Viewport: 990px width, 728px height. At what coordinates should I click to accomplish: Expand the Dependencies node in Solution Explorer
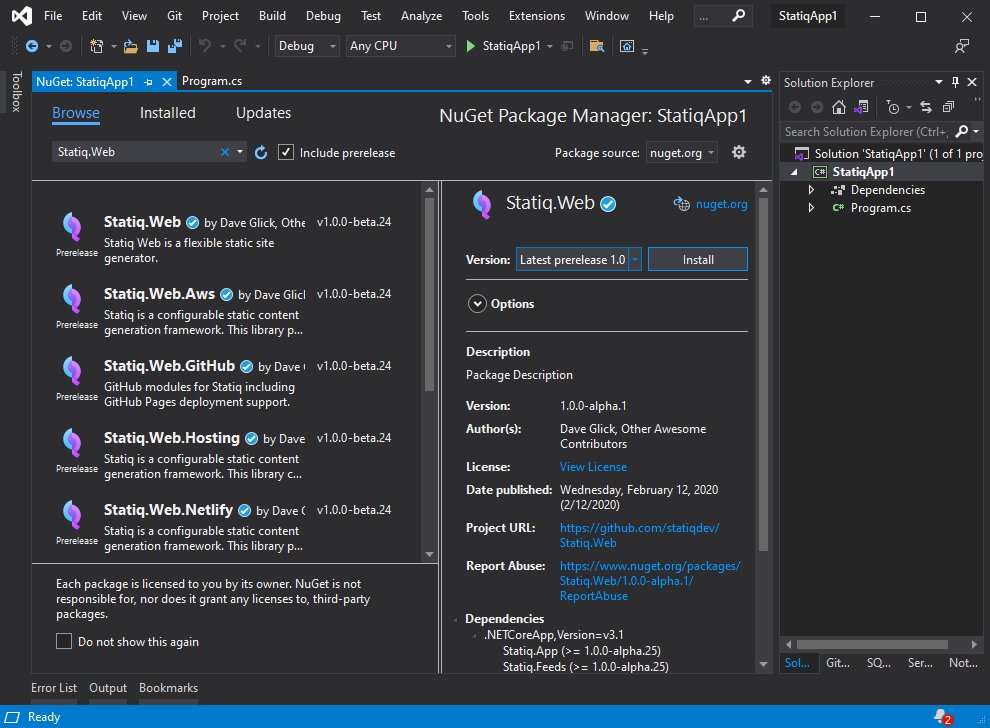pos(811,189)
